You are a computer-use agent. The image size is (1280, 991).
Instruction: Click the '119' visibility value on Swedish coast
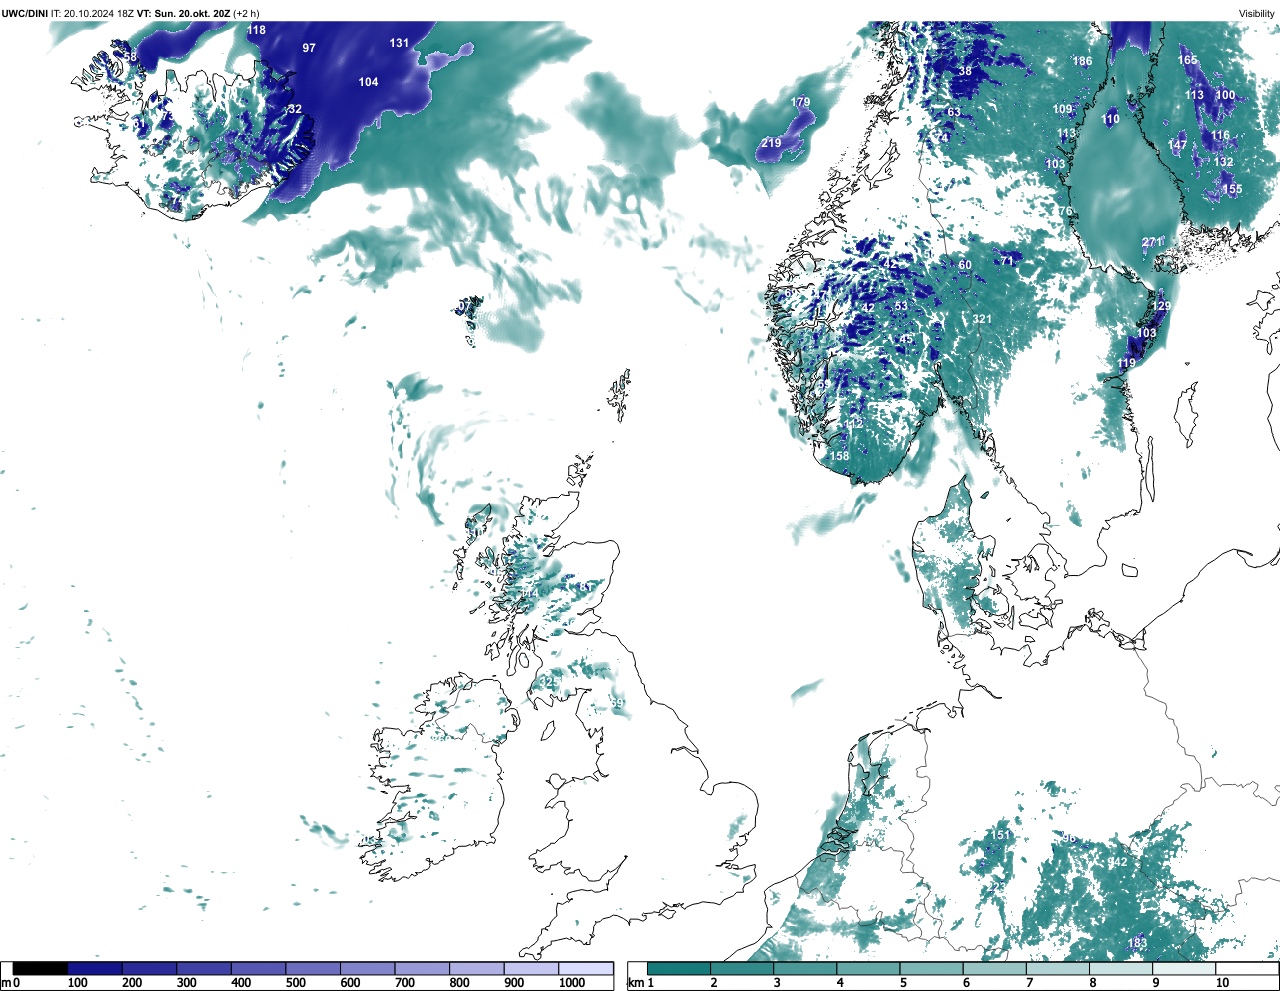tap(1127, 364)
